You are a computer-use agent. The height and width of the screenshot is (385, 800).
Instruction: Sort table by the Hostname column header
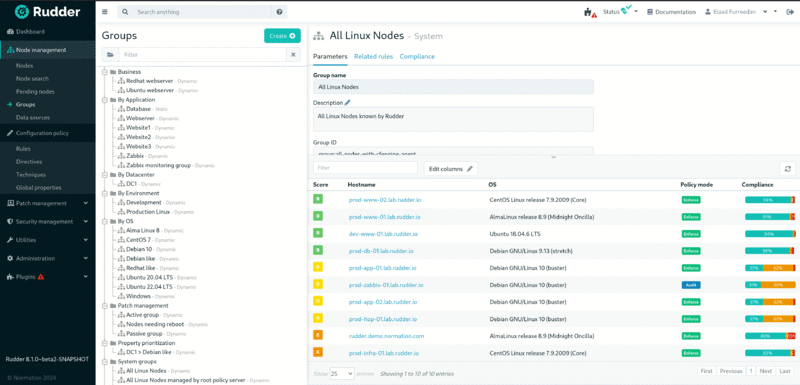[361, 185]
